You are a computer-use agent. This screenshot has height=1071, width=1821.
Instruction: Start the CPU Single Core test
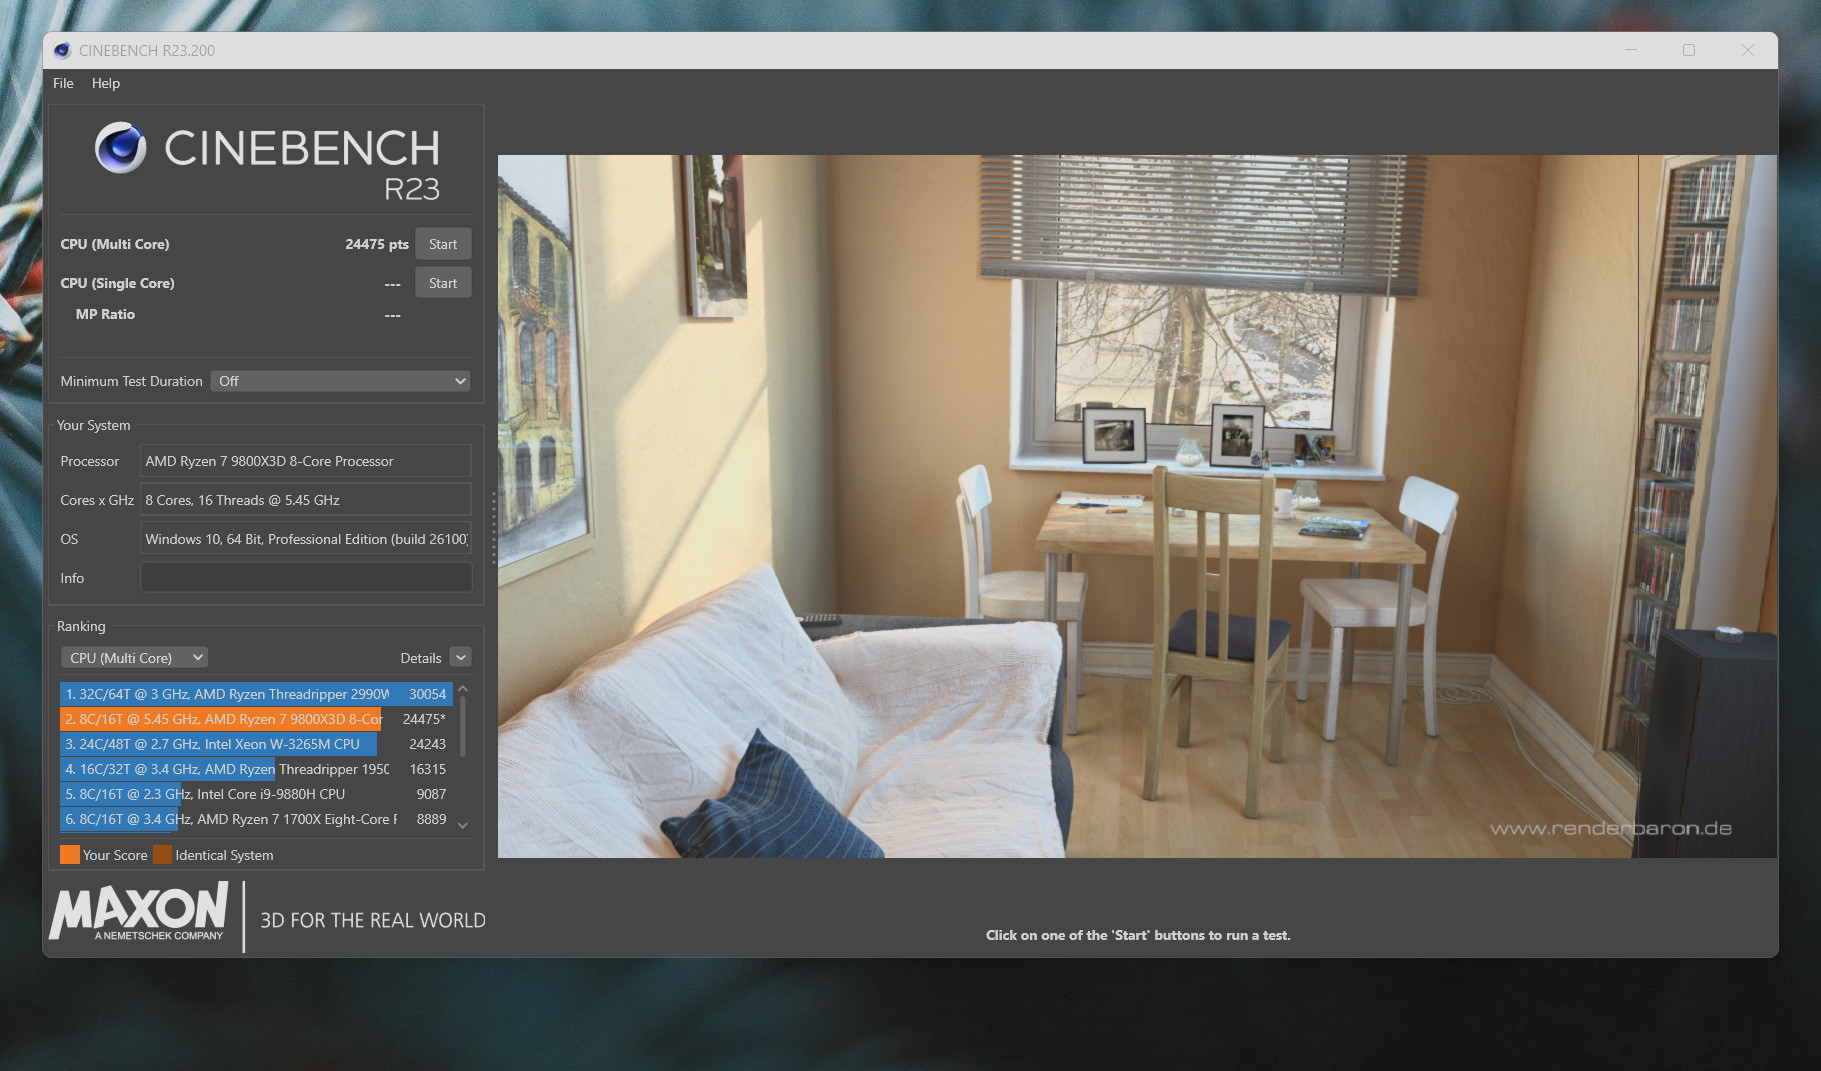pyautogui.click(x=443, y=283)
